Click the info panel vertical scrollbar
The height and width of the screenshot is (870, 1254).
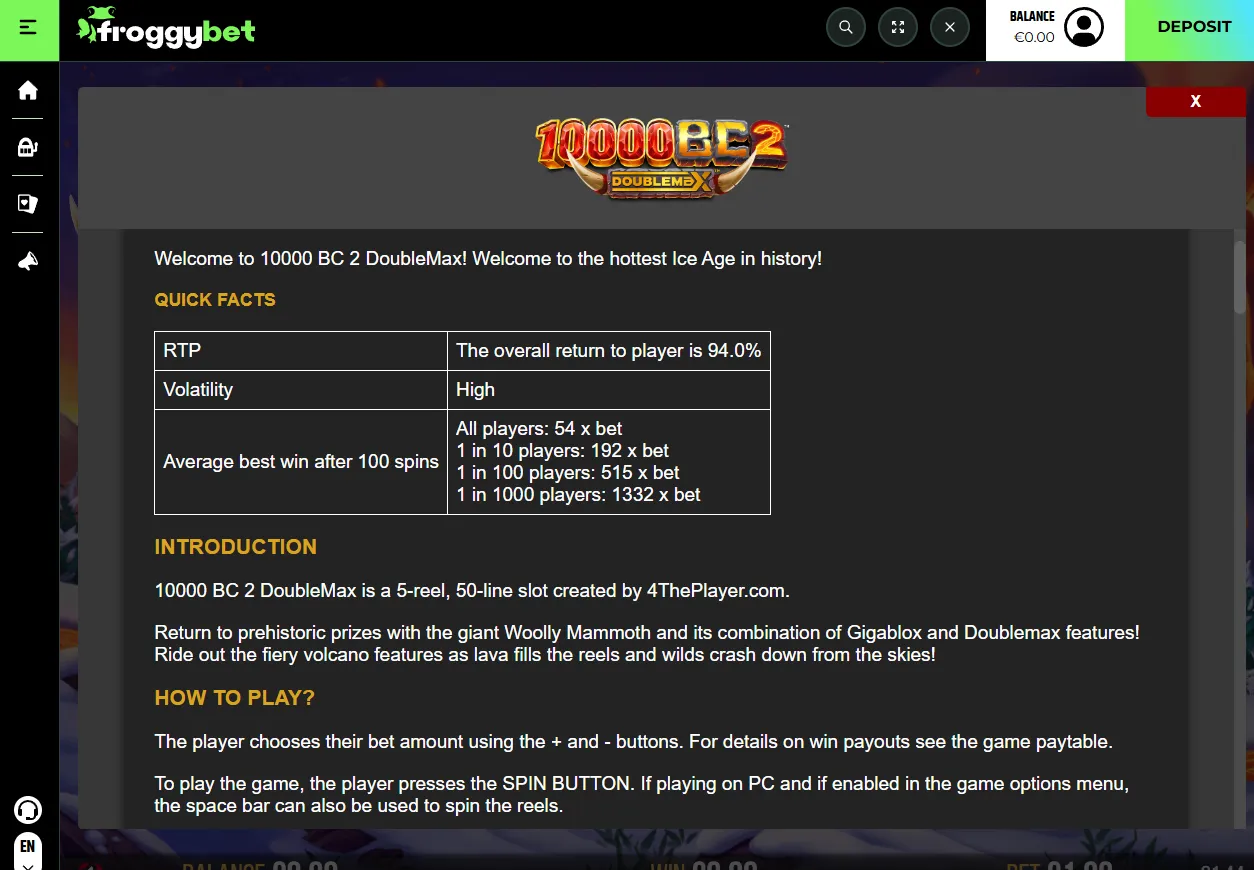[1240, 278]
